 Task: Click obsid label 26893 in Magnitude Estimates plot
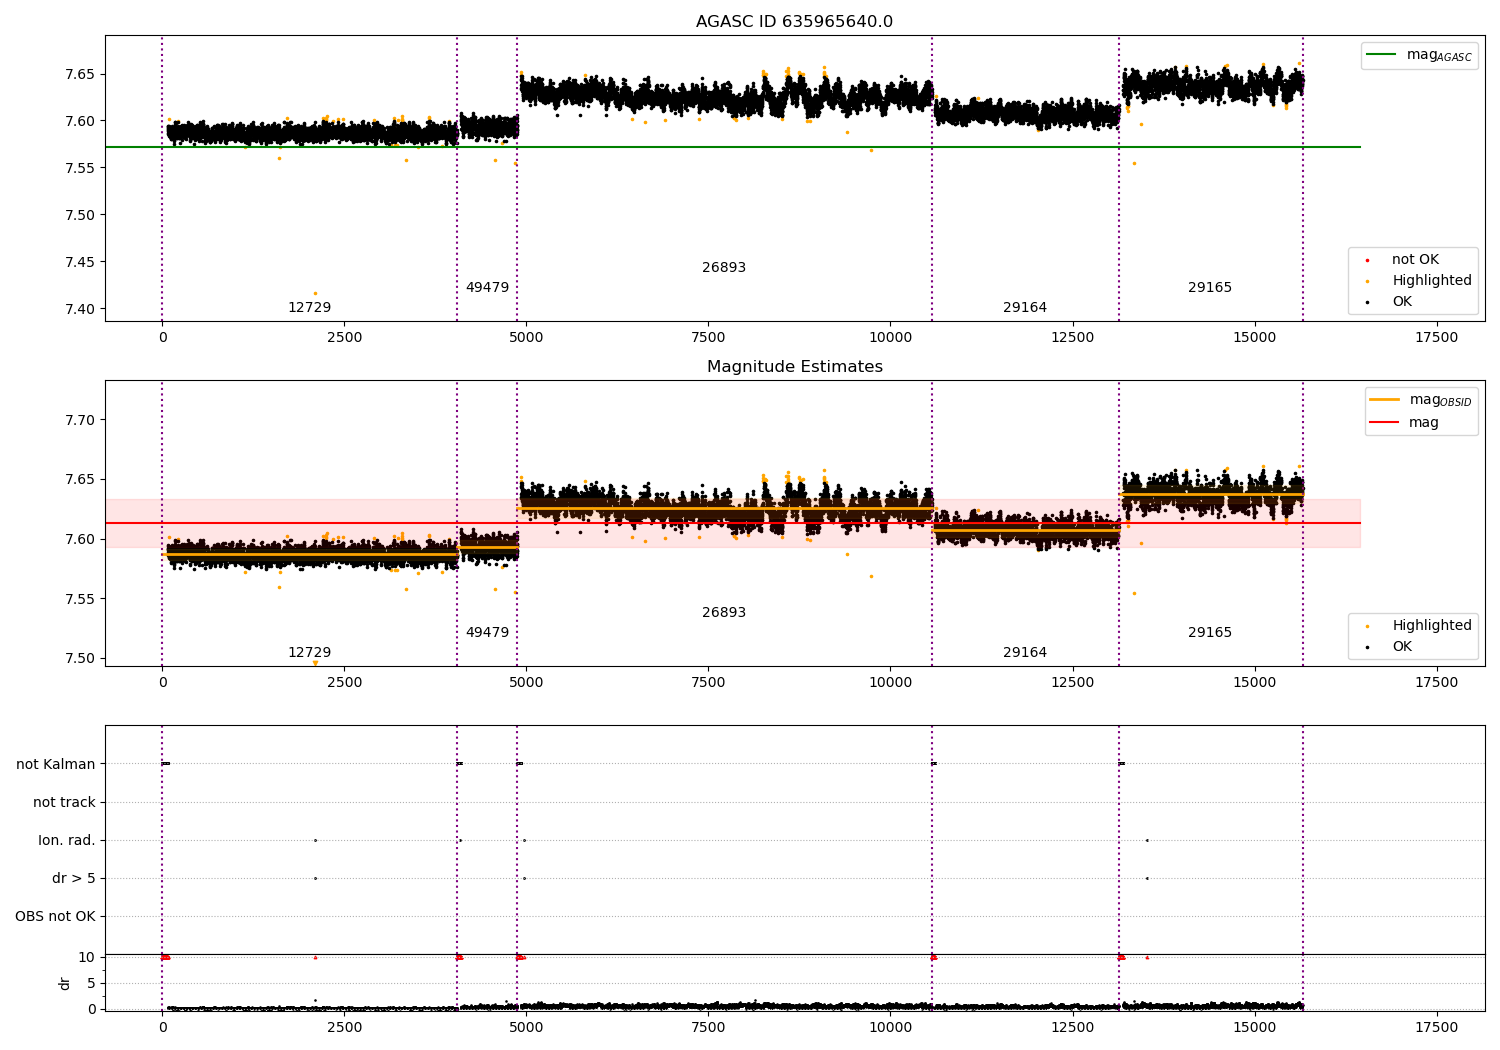pyautogui.click(x=724, y=613)
